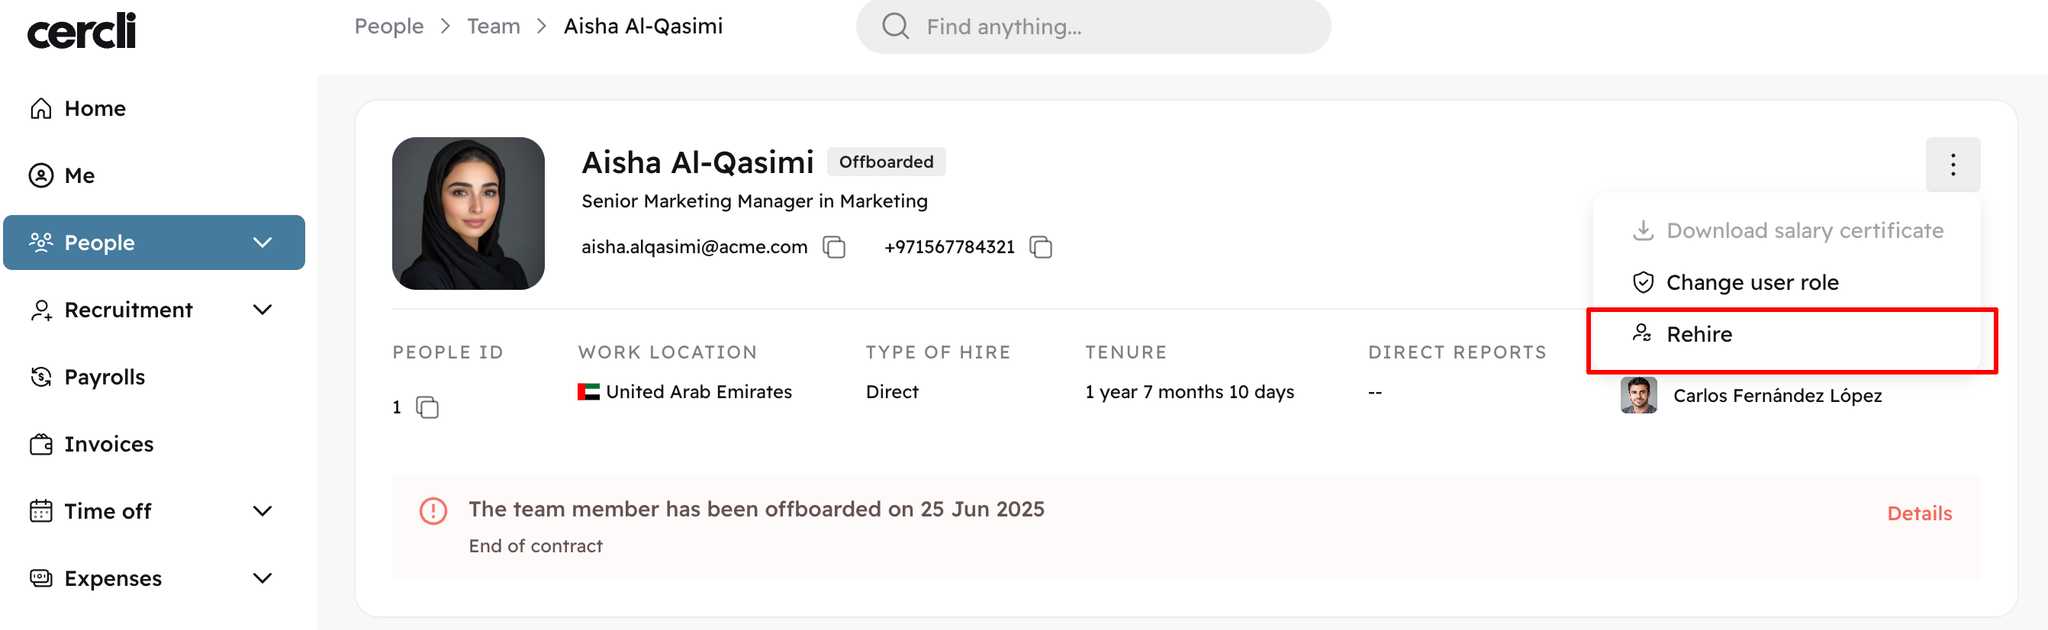Click the Home icon in sidebar

pyautogui.click(x=41, y=108)
